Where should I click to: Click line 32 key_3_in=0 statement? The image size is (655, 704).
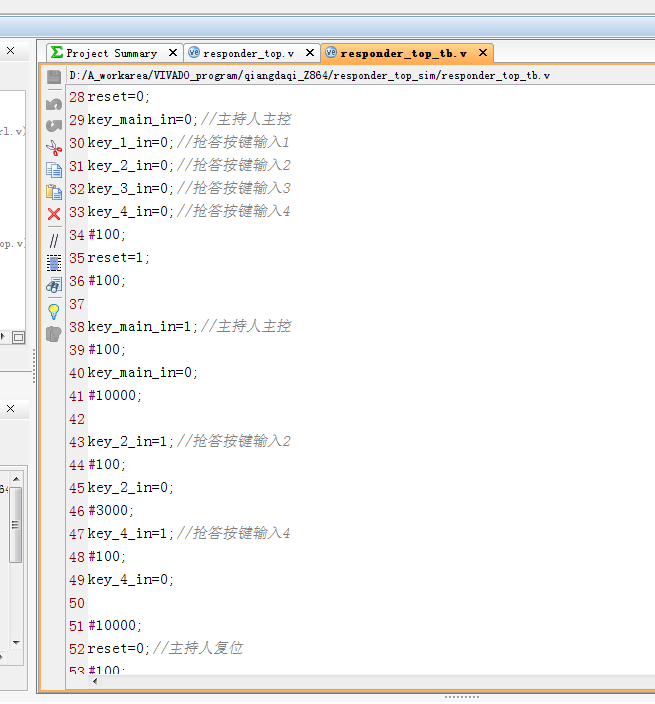tap(131, 188)
